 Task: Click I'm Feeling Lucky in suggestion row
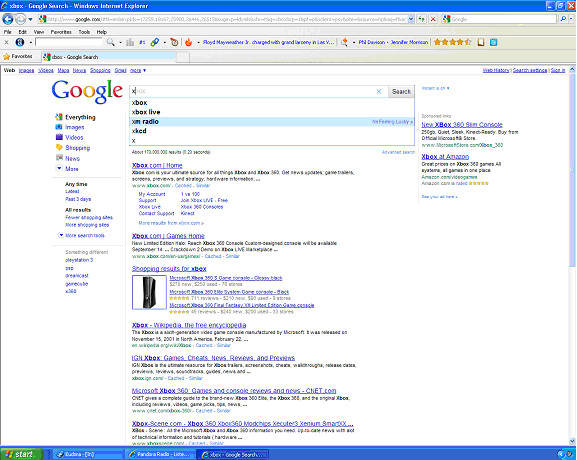392,122
